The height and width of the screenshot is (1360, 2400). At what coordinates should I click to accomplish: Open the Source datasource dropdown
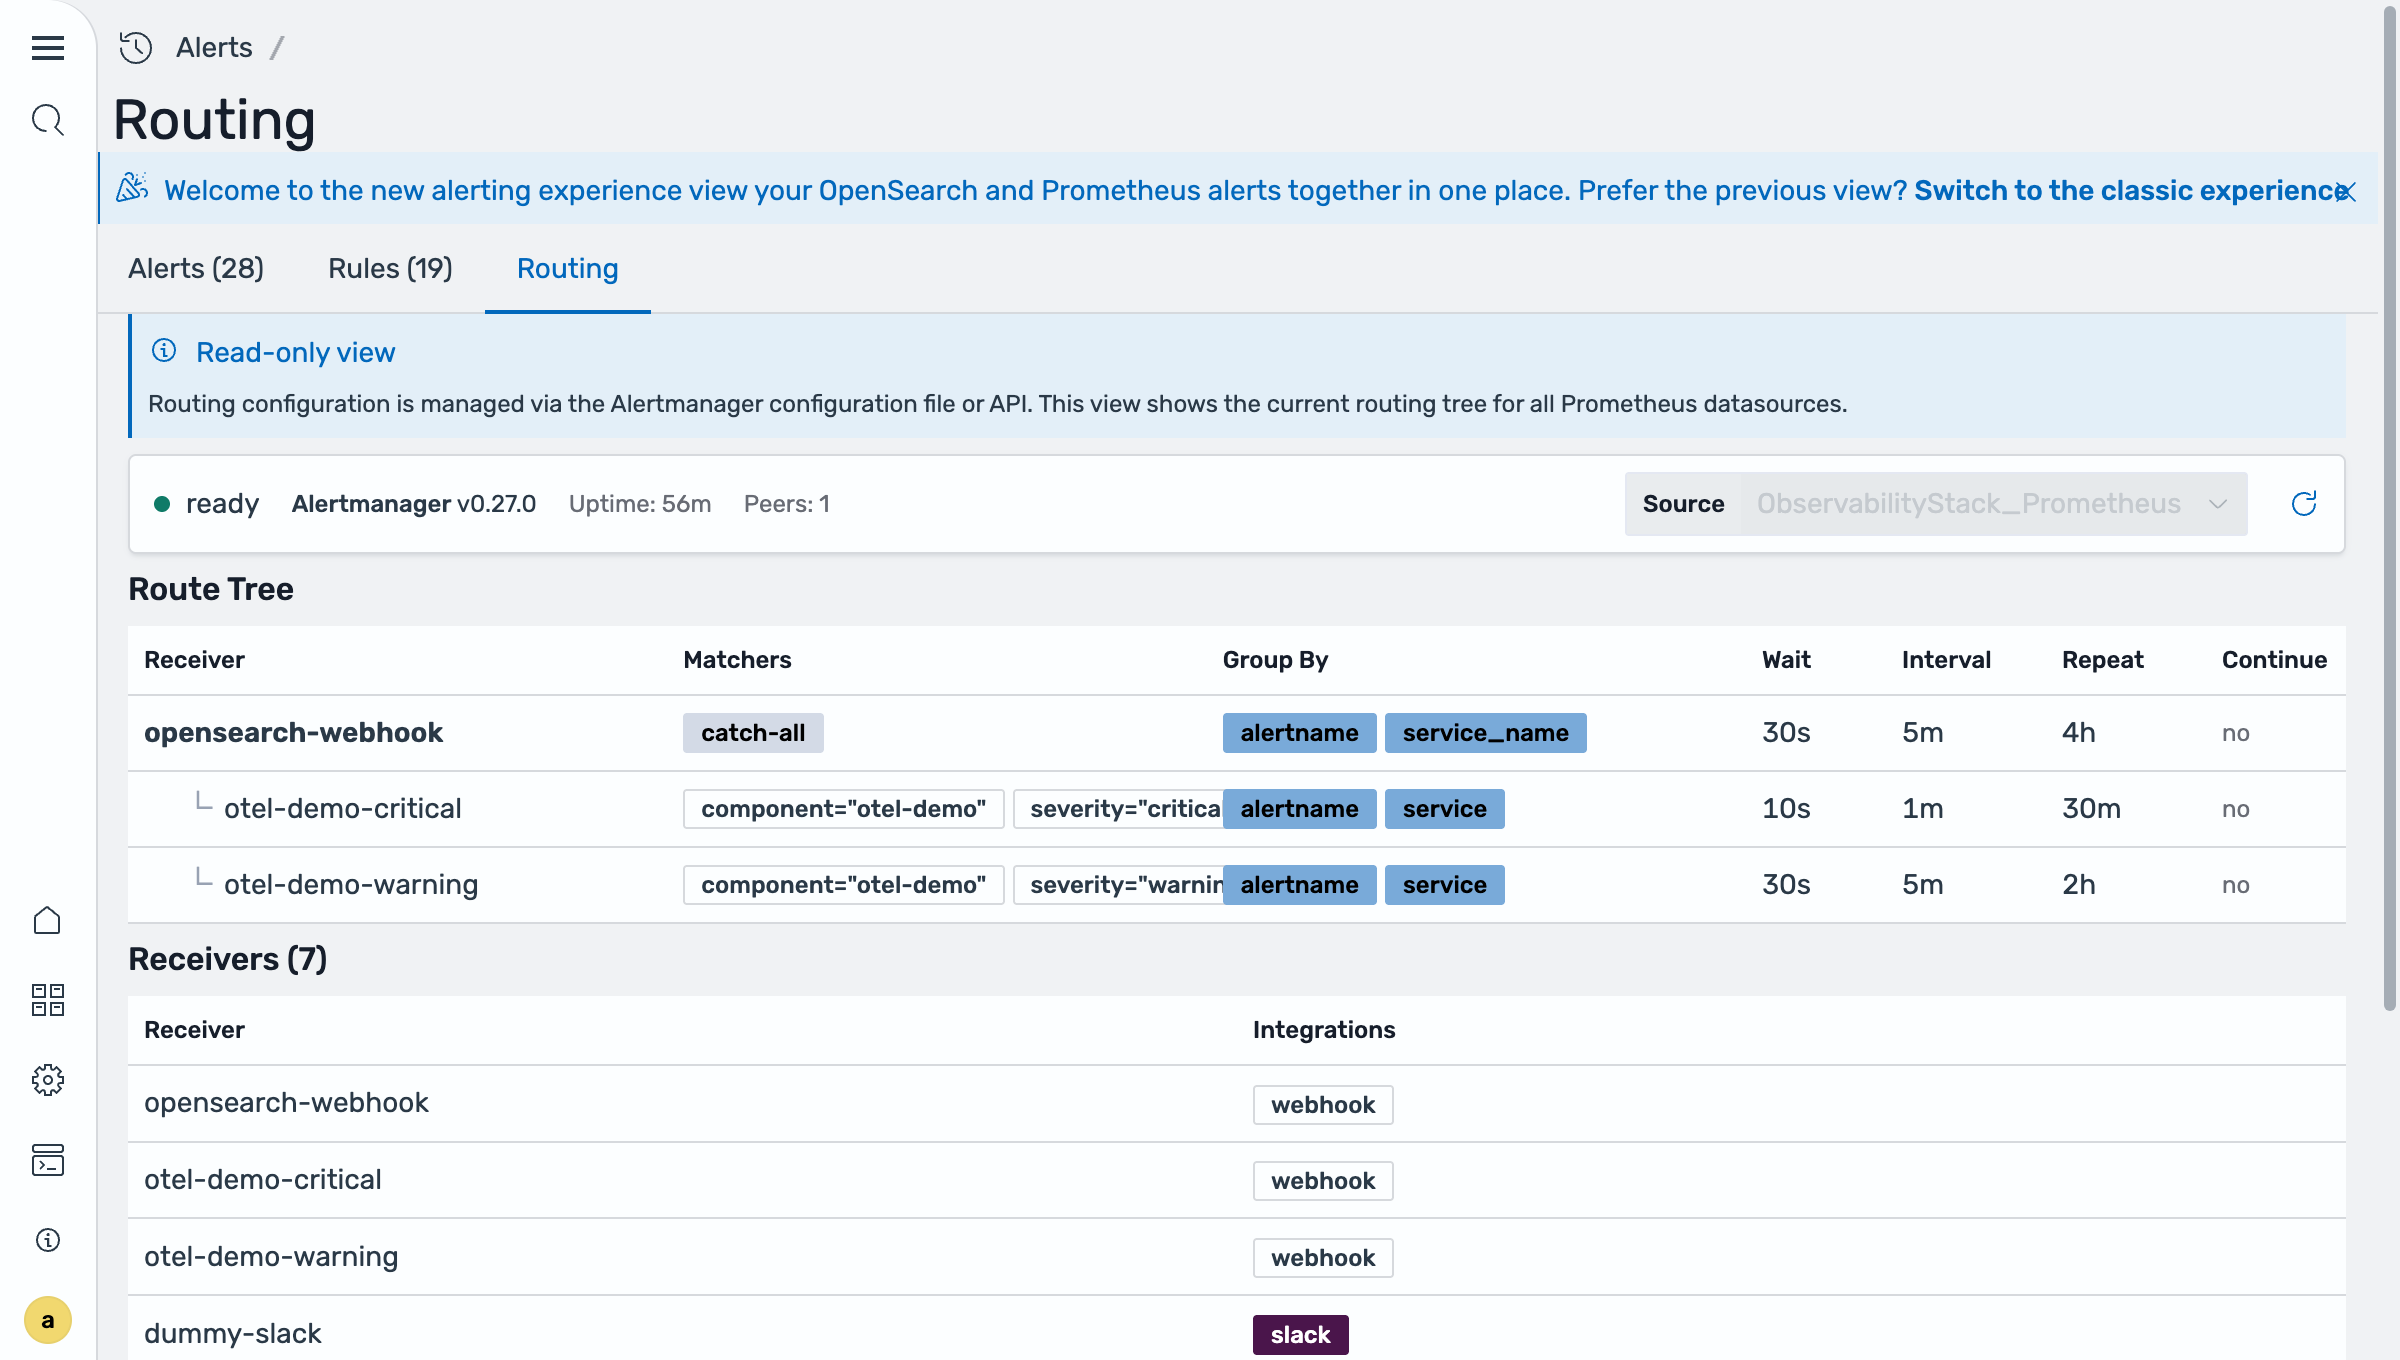pyautogui.click(x=1993, y=504)
